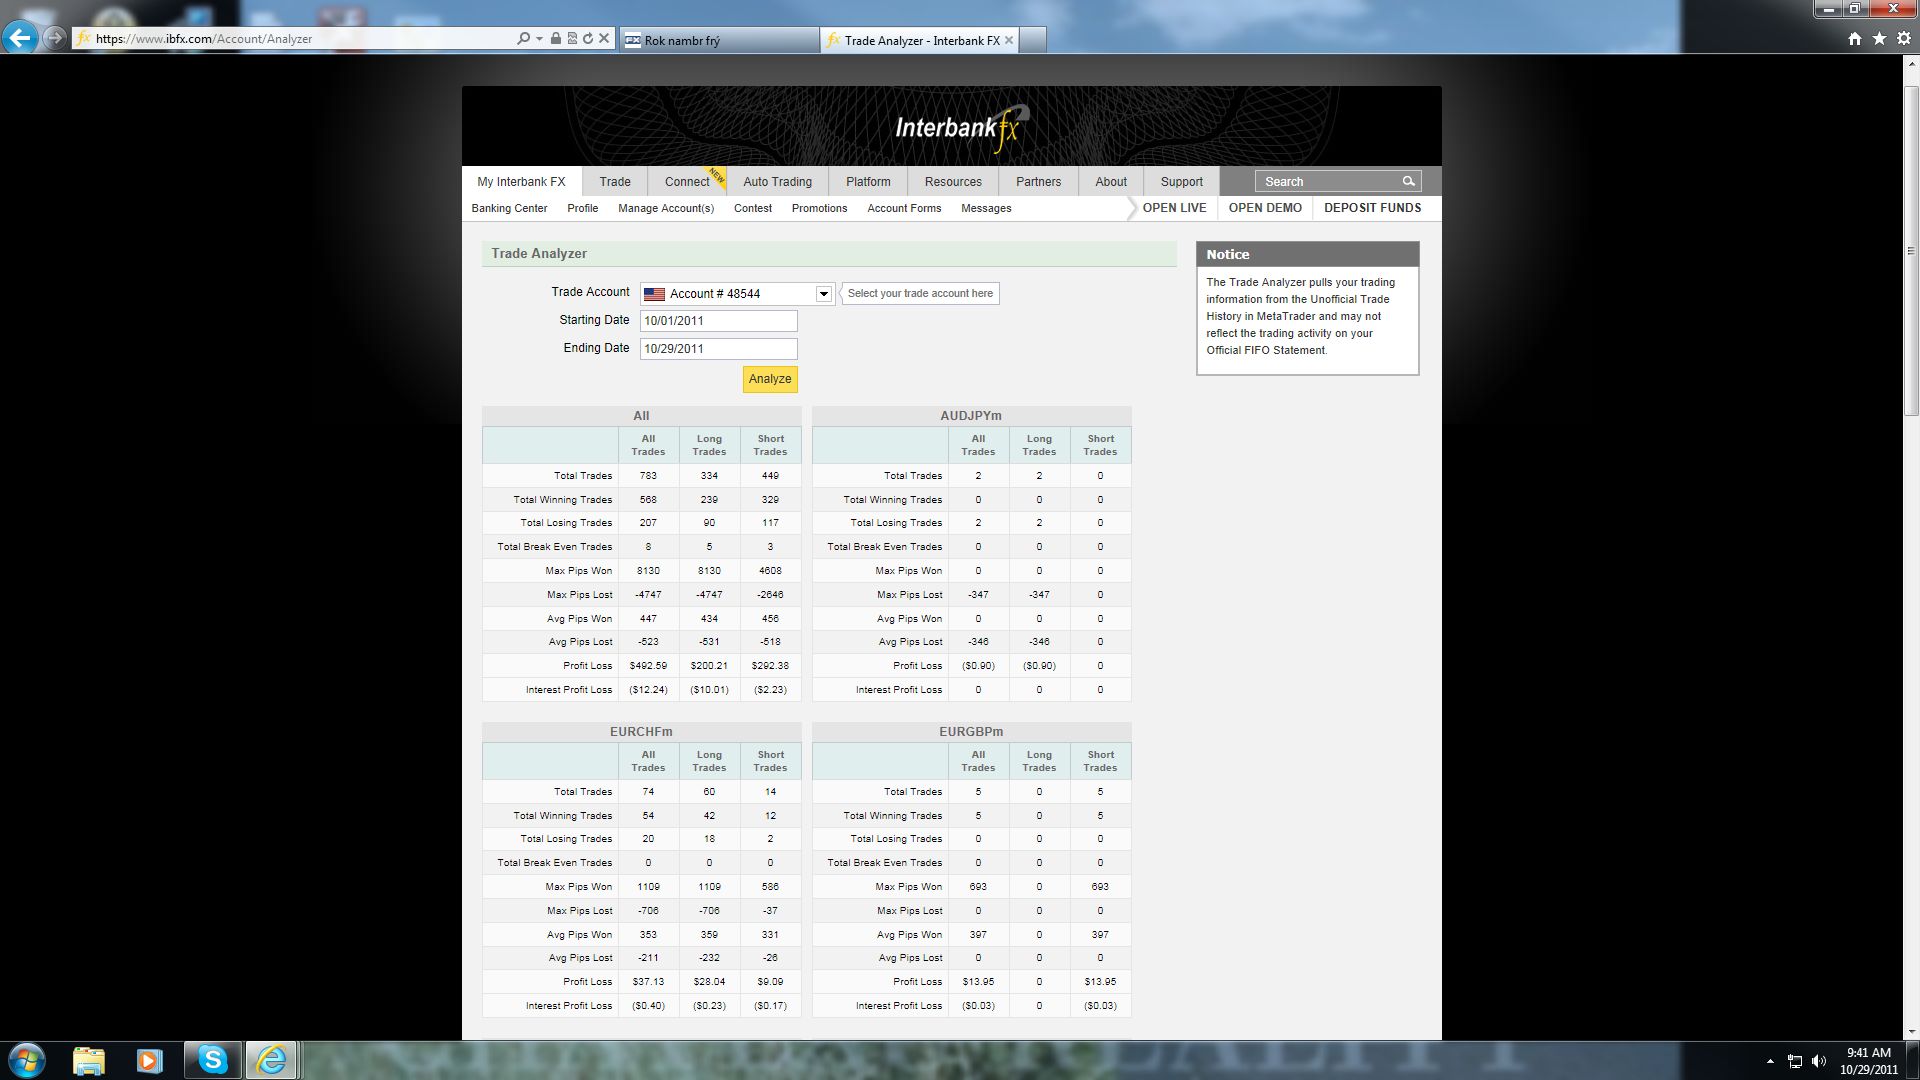Image resolution: width=1920 pixels, height=1080 pixels.
Task: Open the Promotions link
Action: [819, 208]
